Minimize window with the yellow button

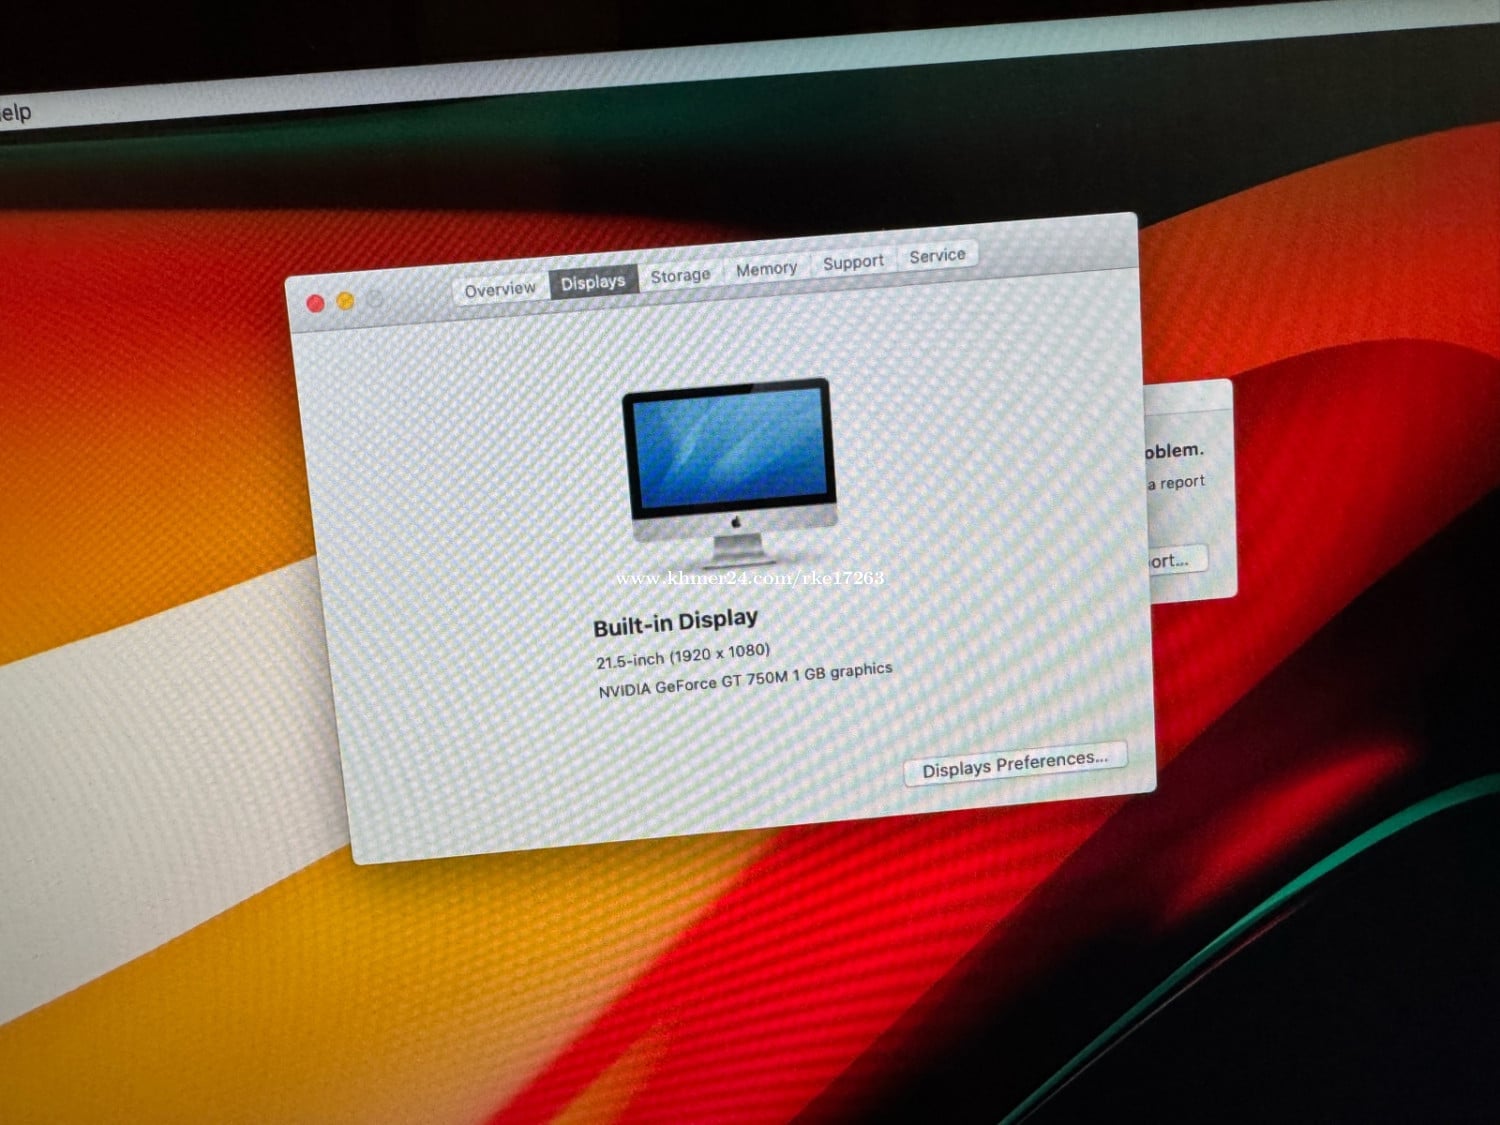tap(346, 301)
